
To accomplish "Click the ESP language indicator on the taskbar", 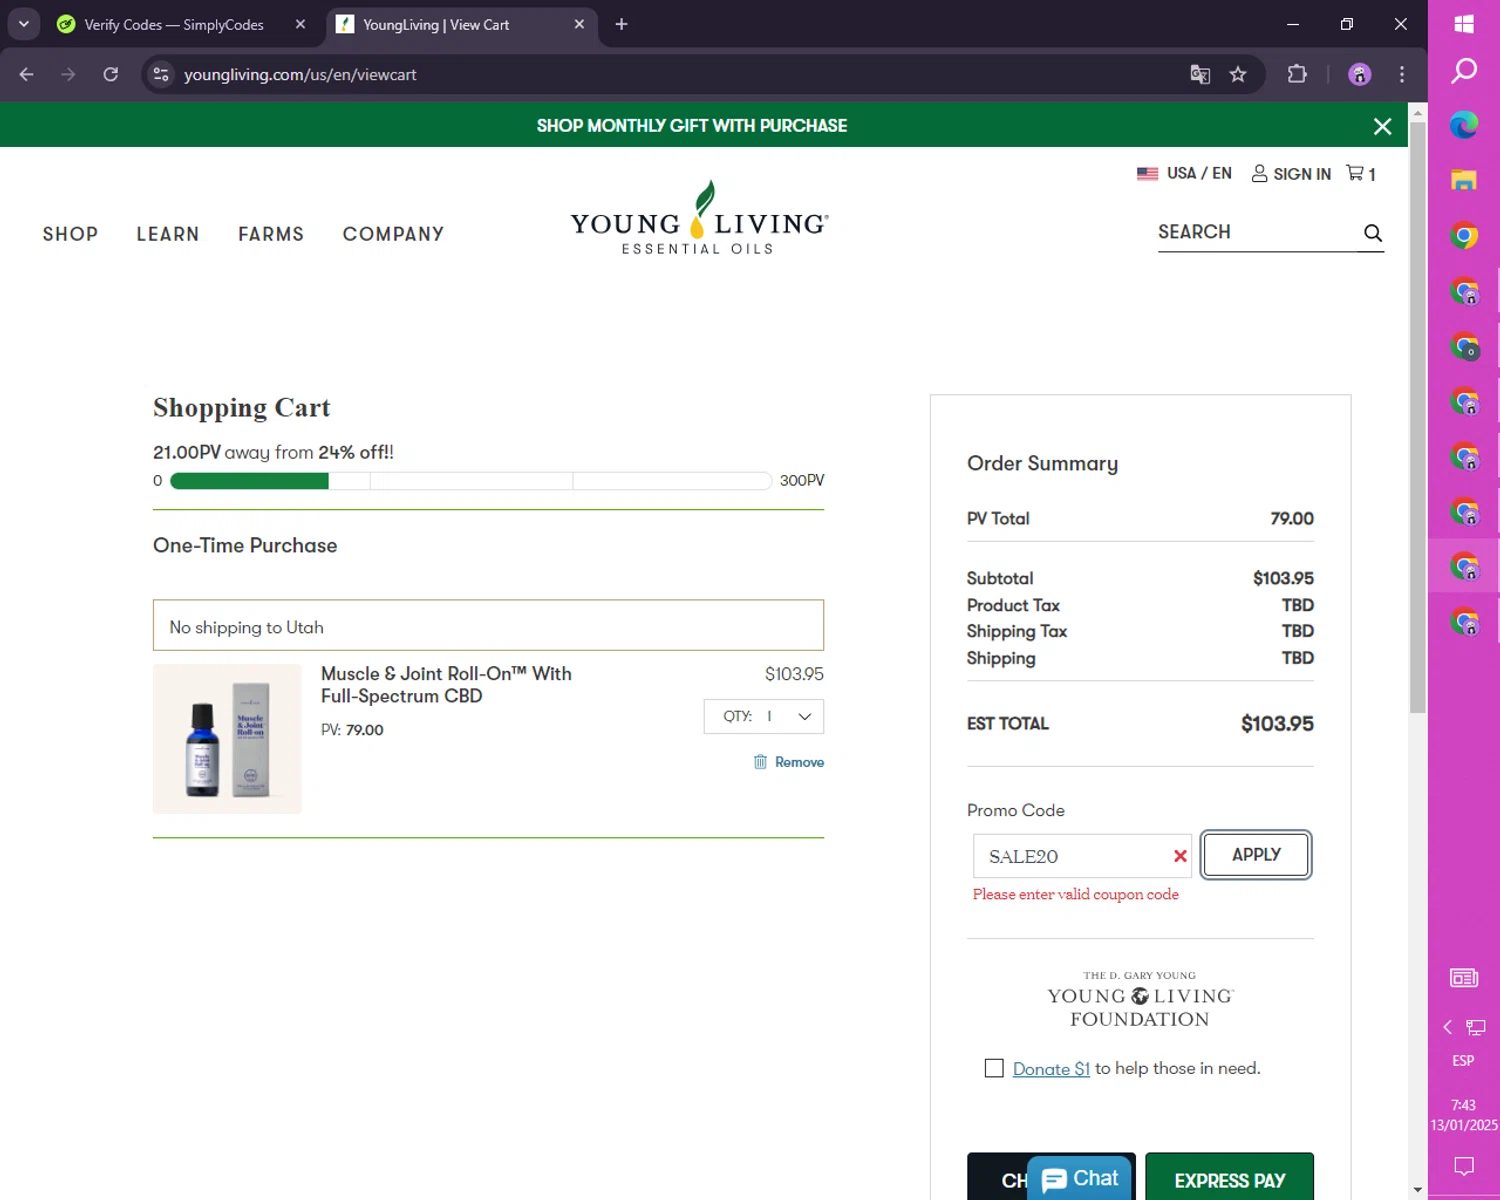I will tap(1463, 1060).
